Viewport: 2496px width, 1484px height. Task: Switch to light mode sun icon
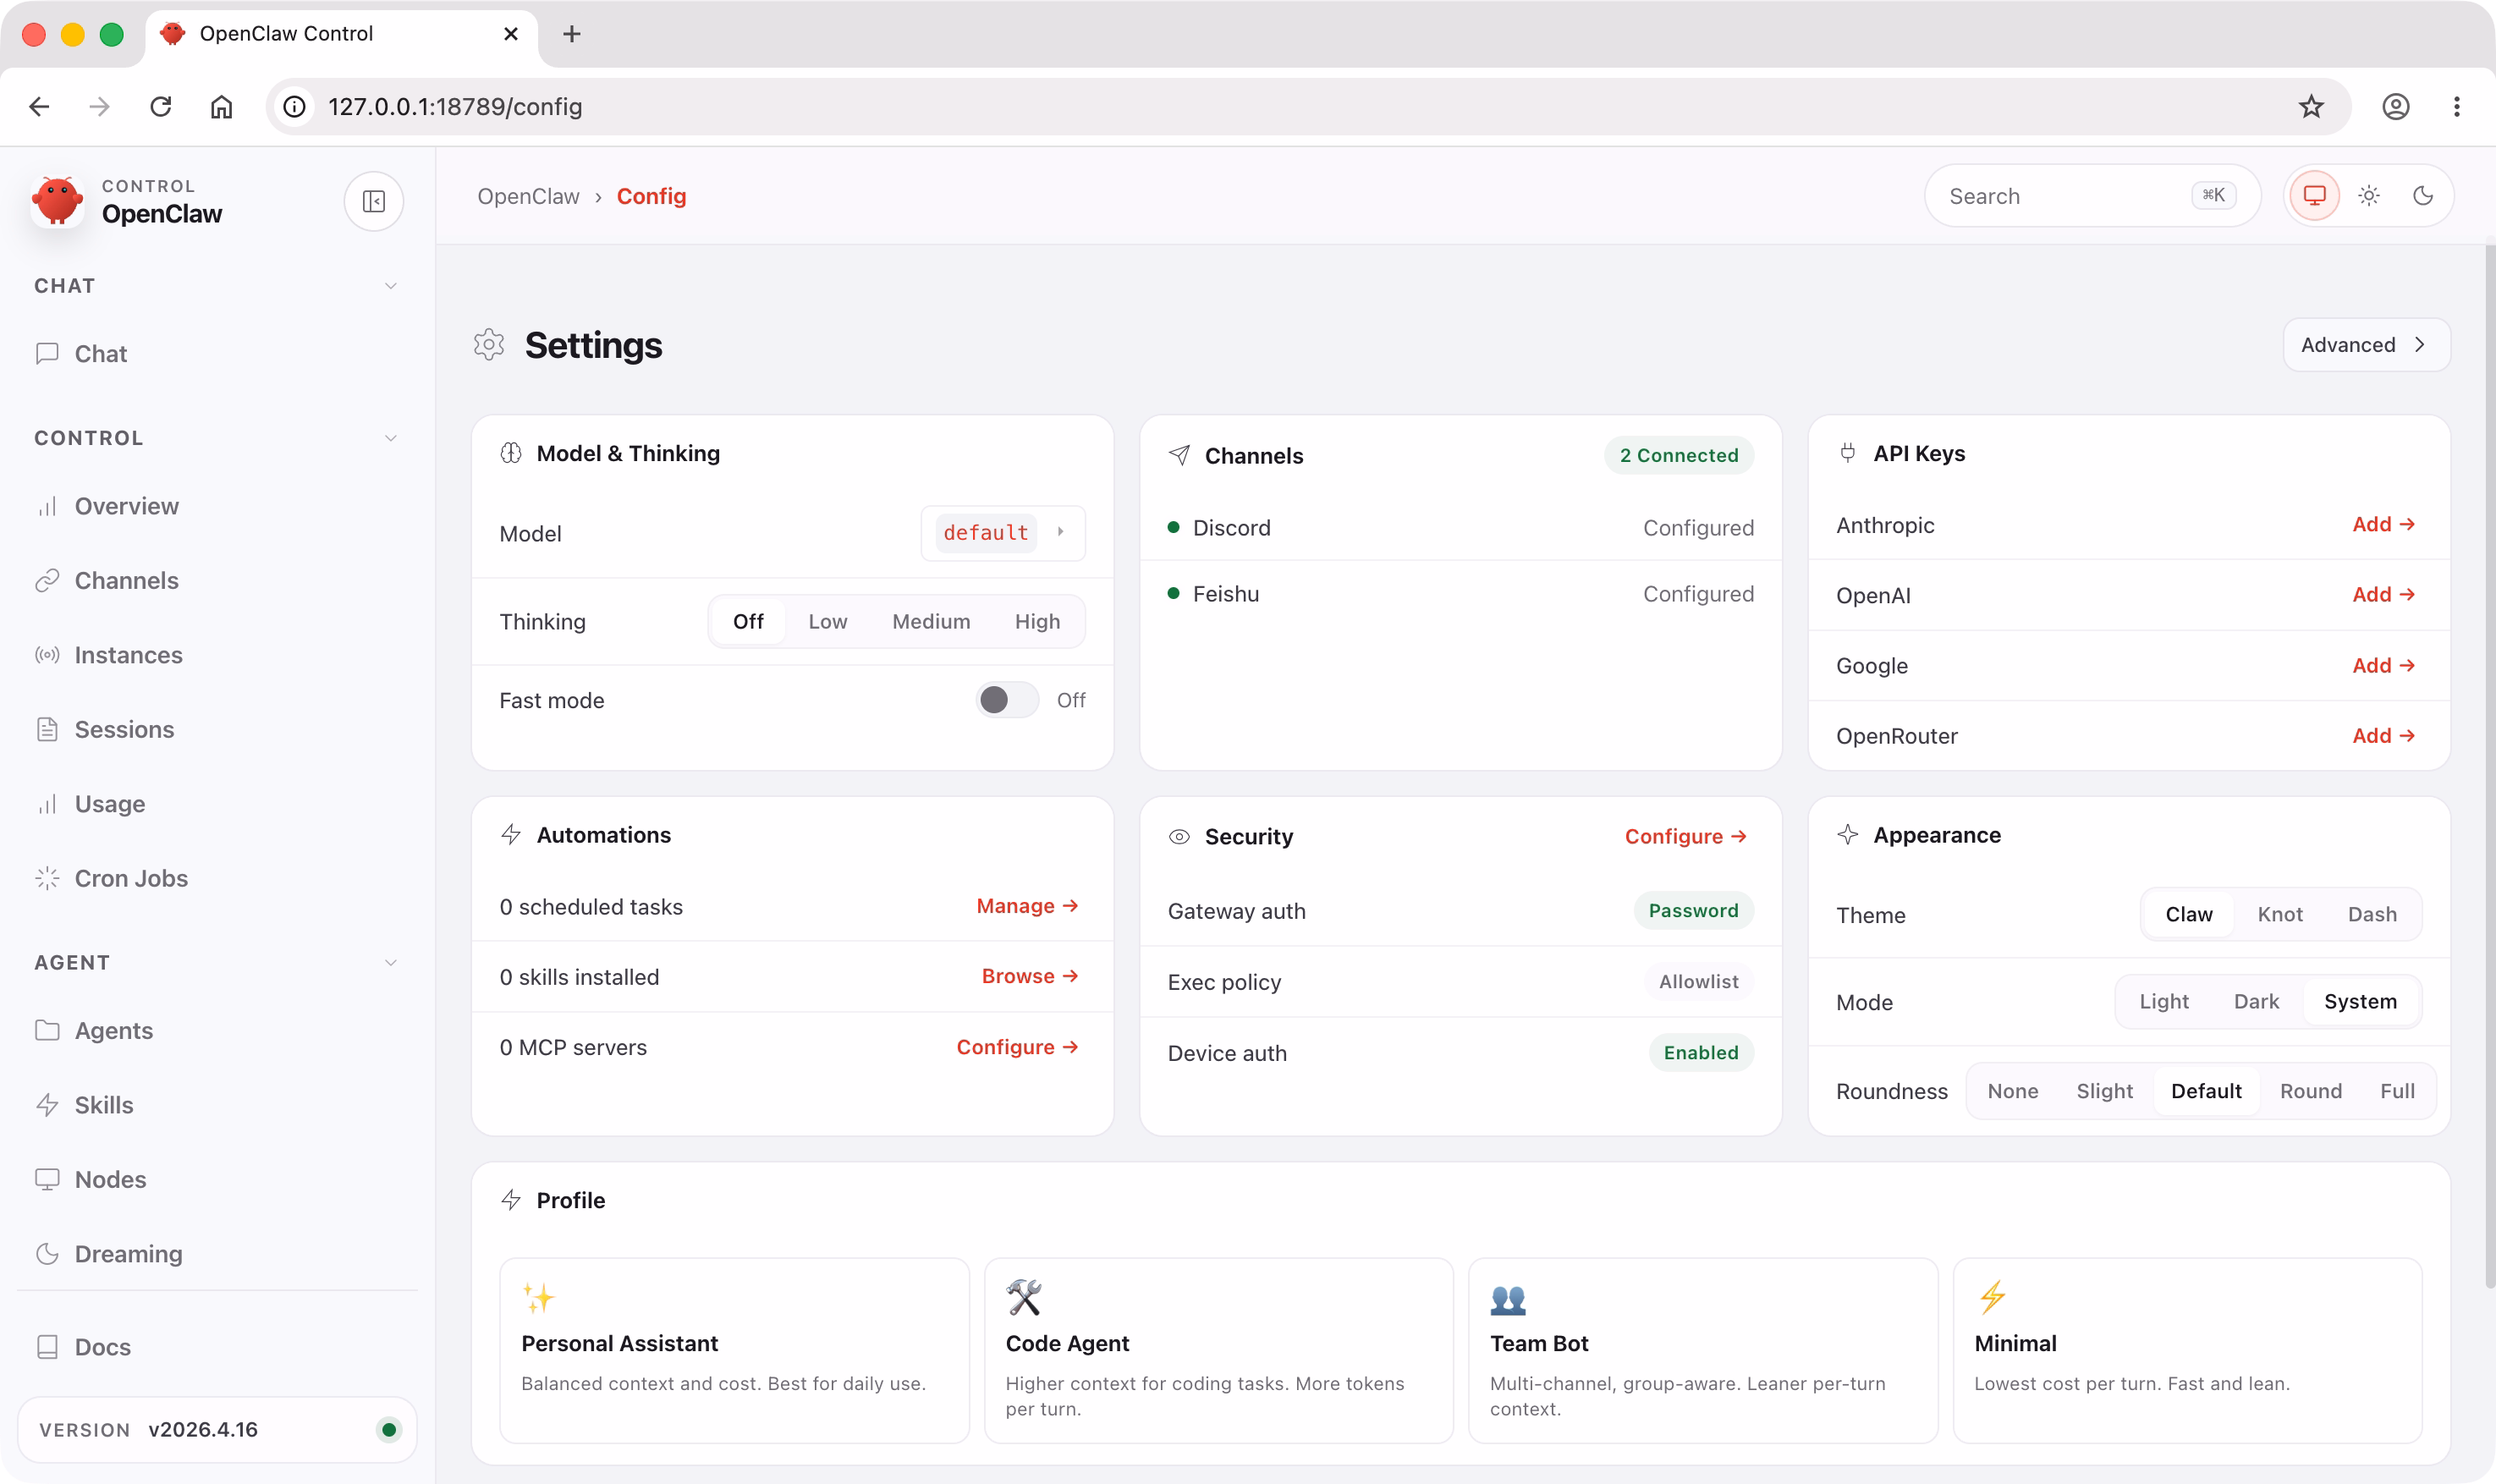[2368, 196]
